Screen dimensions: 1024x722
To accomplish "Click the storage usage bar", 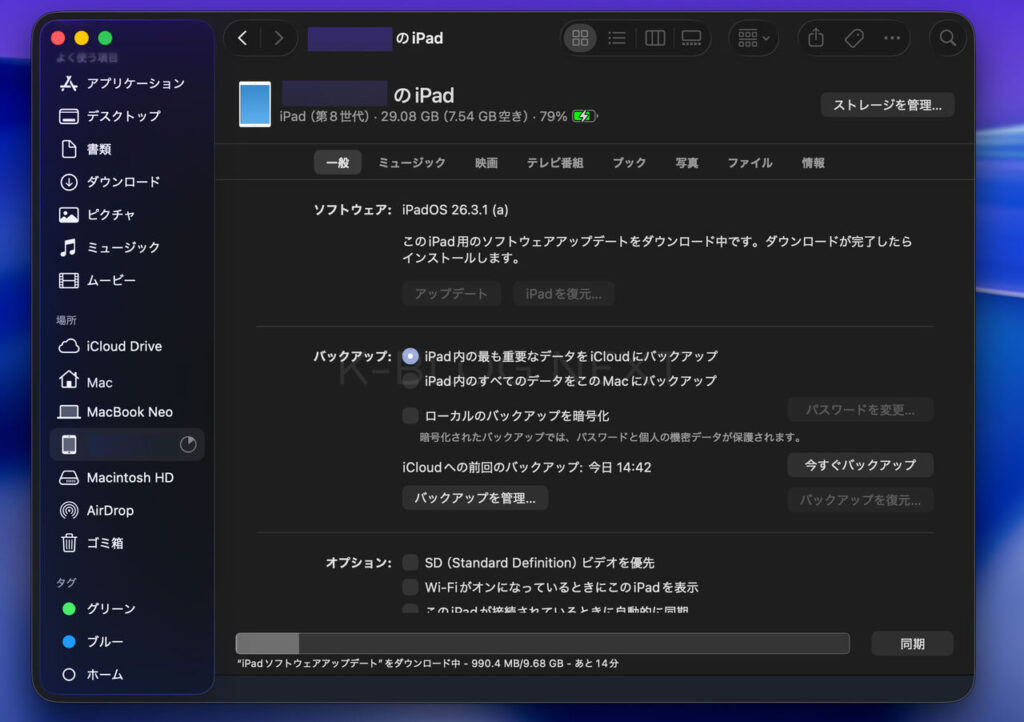I will point(542,643).
